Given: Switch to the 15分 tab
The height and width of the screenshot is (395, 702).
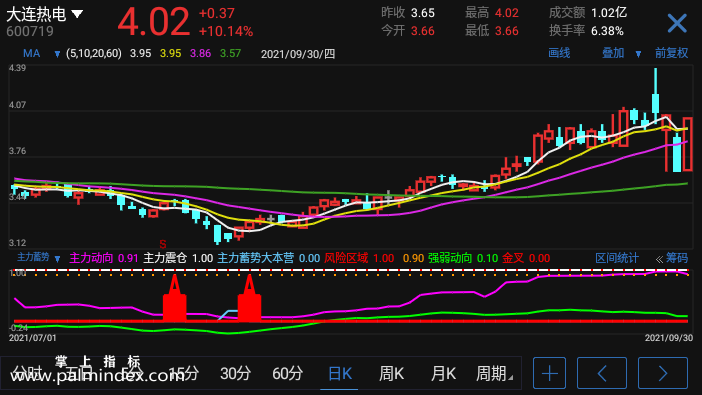Looking at the screenshot, I should (x=184, y=373).
